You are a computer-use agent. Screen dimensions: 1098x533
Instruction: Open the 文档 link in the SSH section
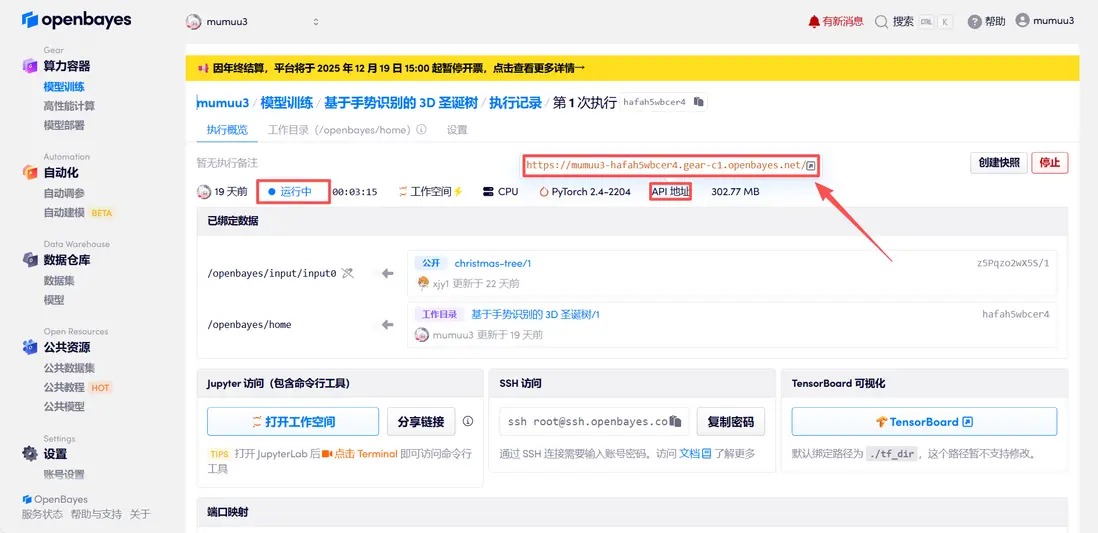[x=695, y=453]
